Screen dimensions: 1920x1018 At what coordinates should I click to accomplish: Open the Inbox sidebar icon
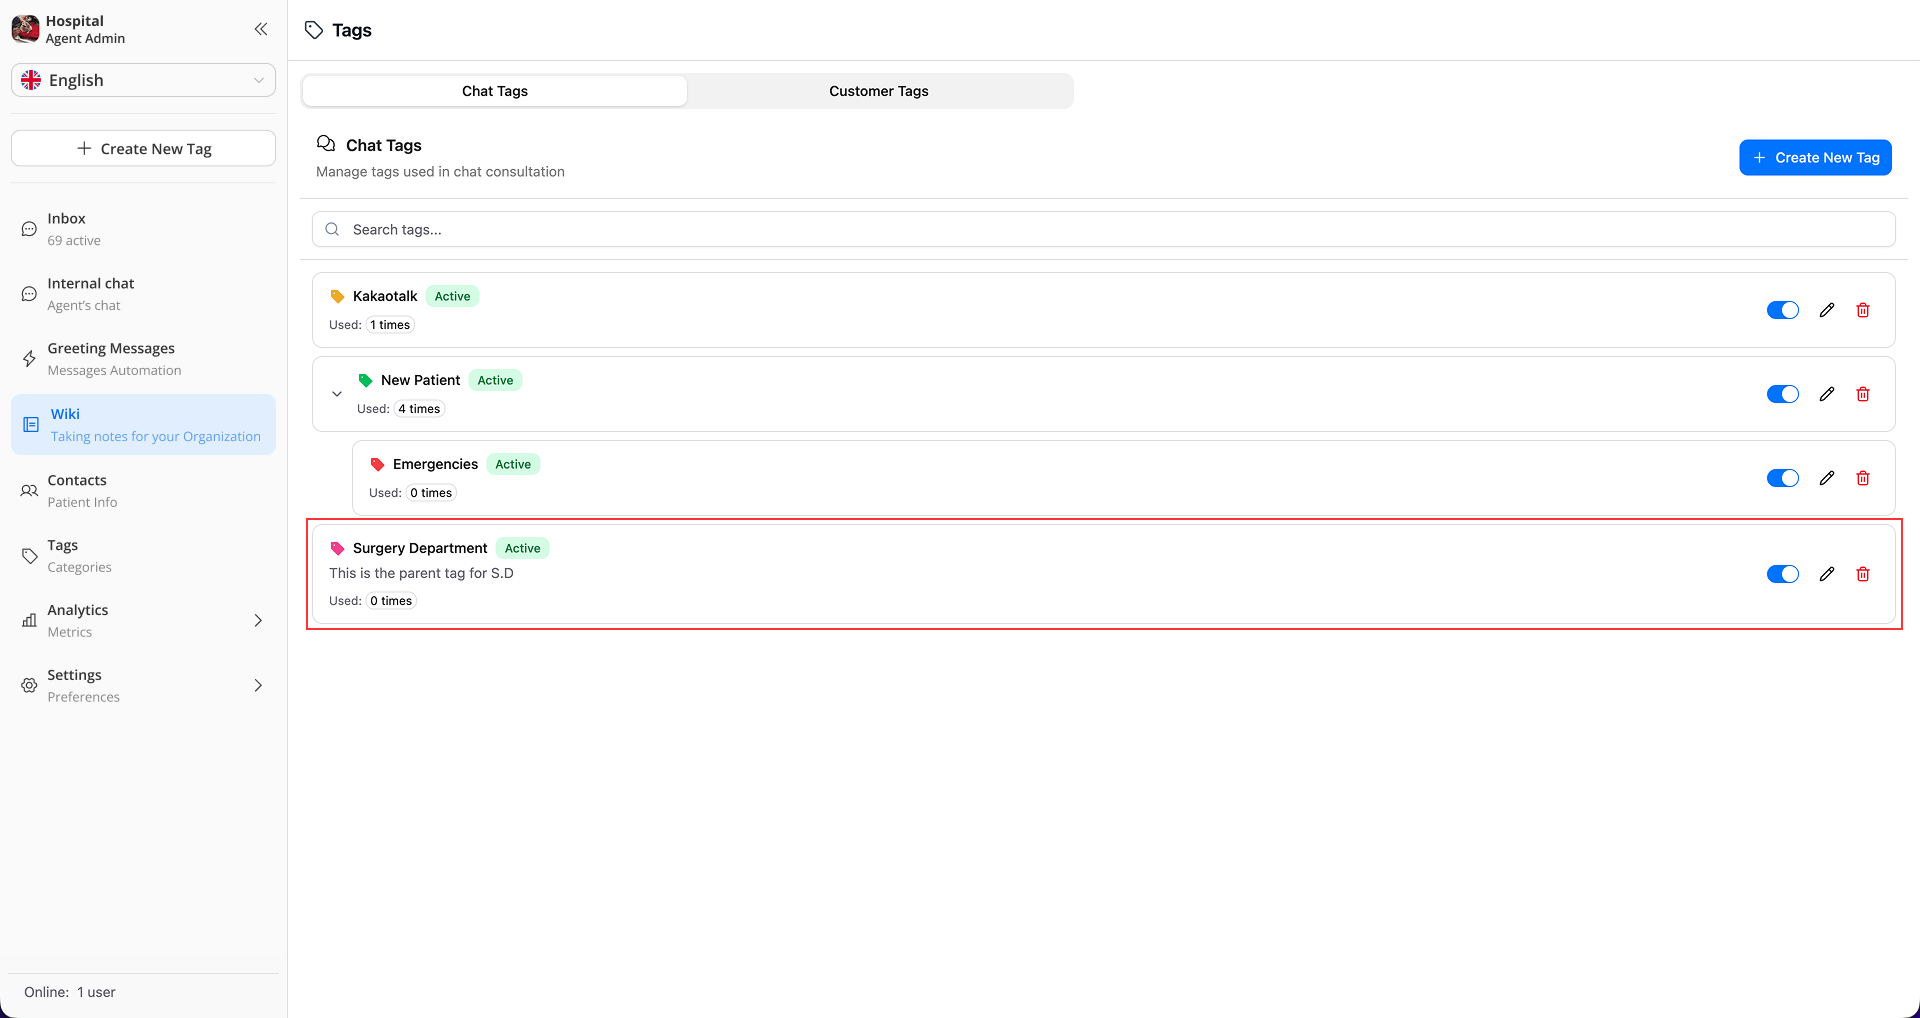coord(28,228)
